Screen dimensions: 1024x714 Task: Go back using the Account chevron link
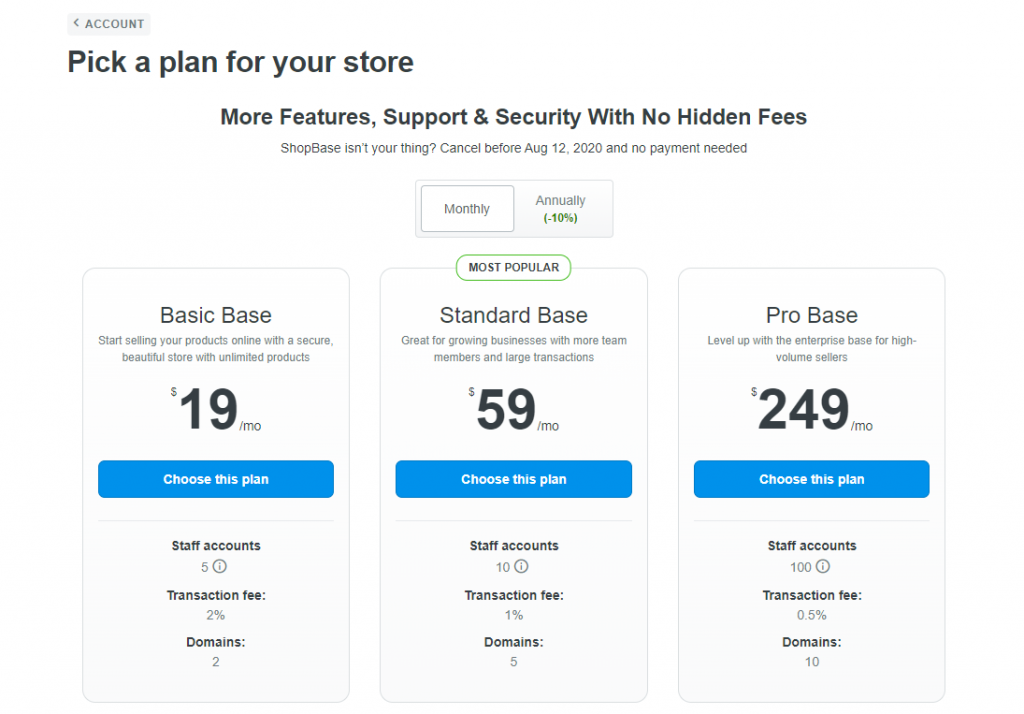point(109,24)
